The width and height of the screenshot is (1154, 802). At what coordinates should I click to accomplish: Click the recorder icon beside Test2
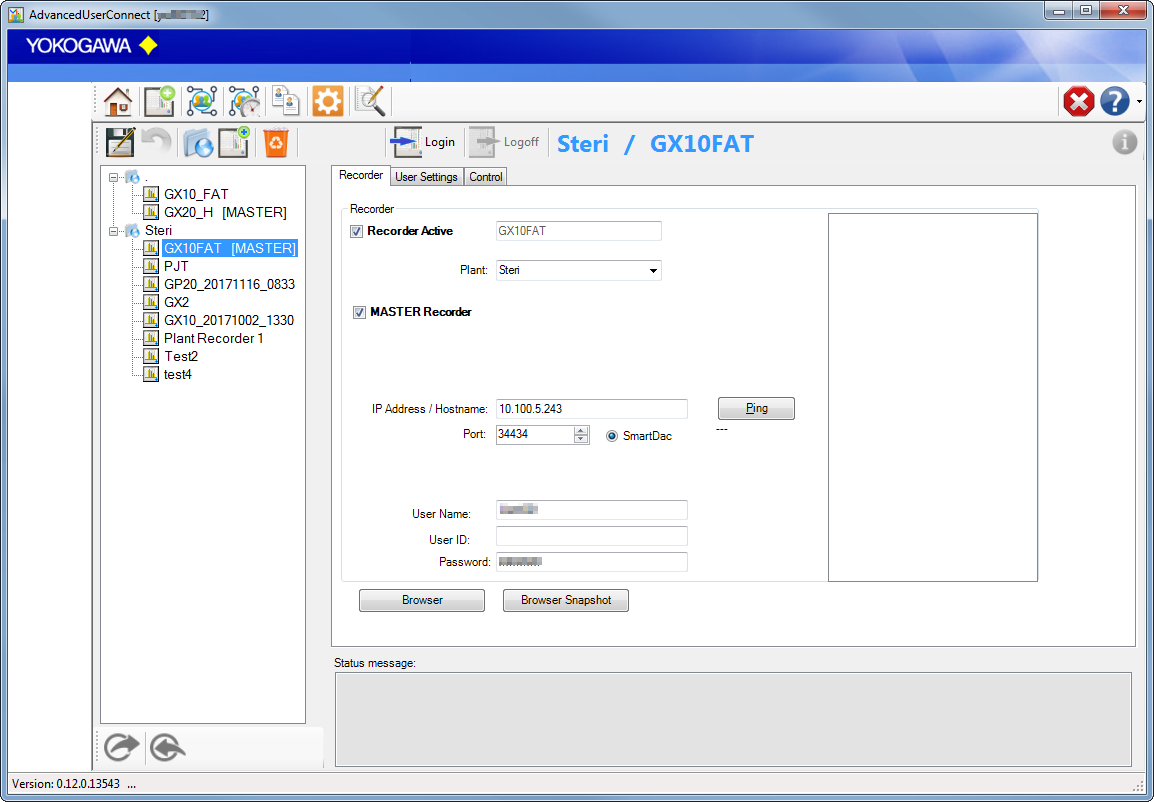[x=151, y=356]
